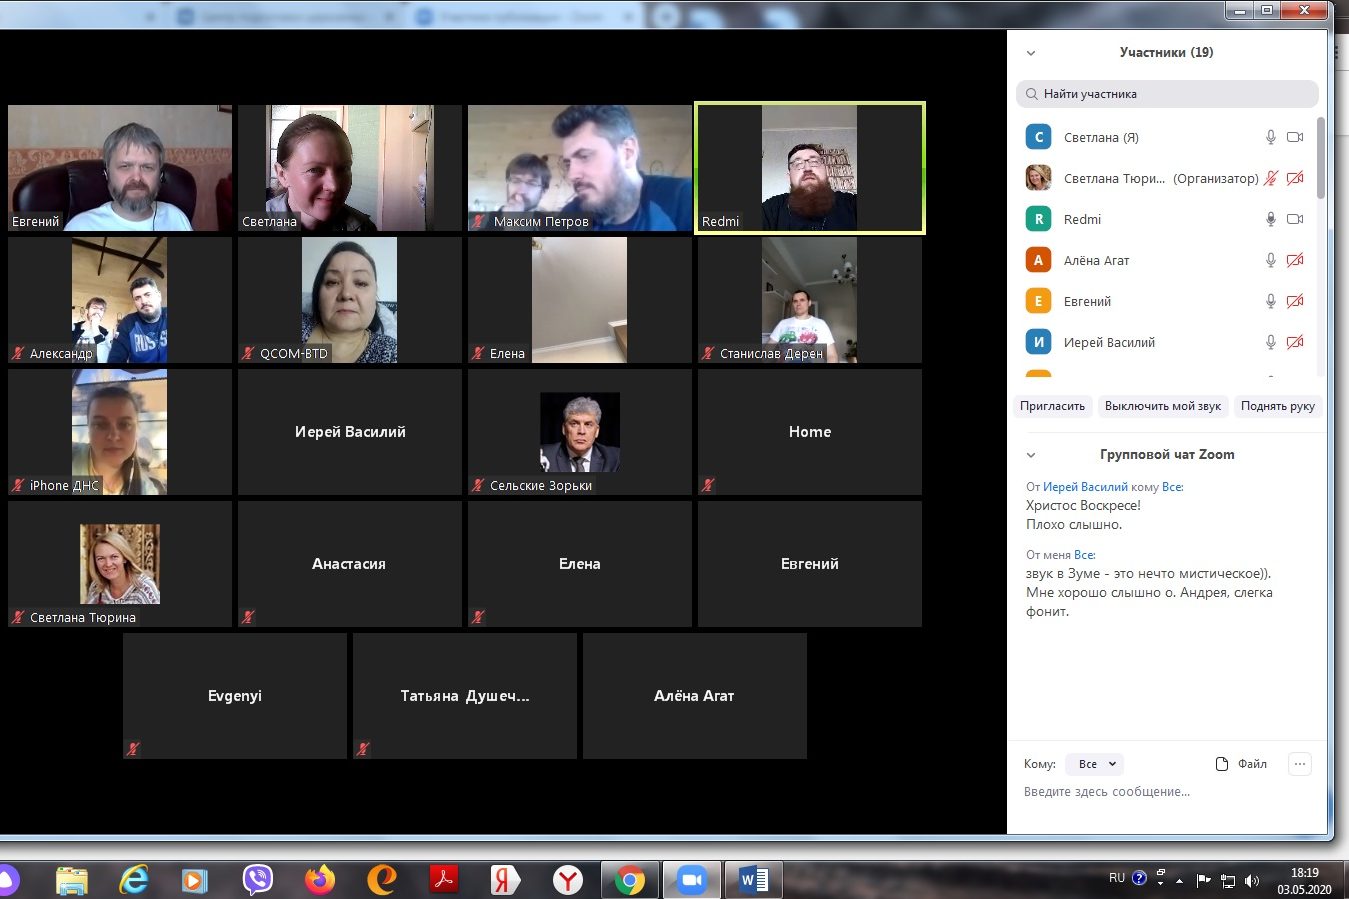Toggle microphone for Алёна Агат in list
This screenshot has width=1349, height=899.
click(x=1270, y=260)
